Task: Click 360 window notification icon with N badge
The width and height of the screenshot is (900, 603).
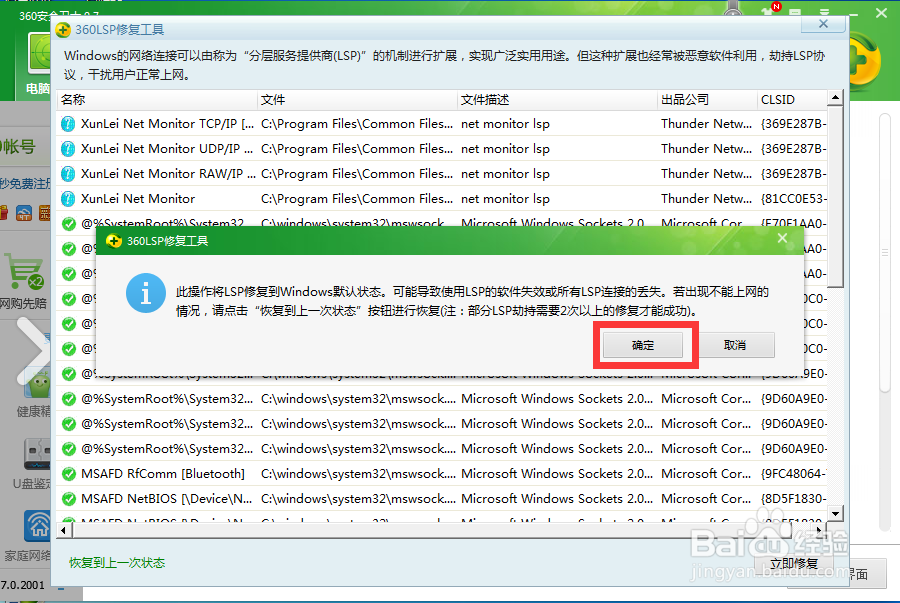Action: coord(770,10)
